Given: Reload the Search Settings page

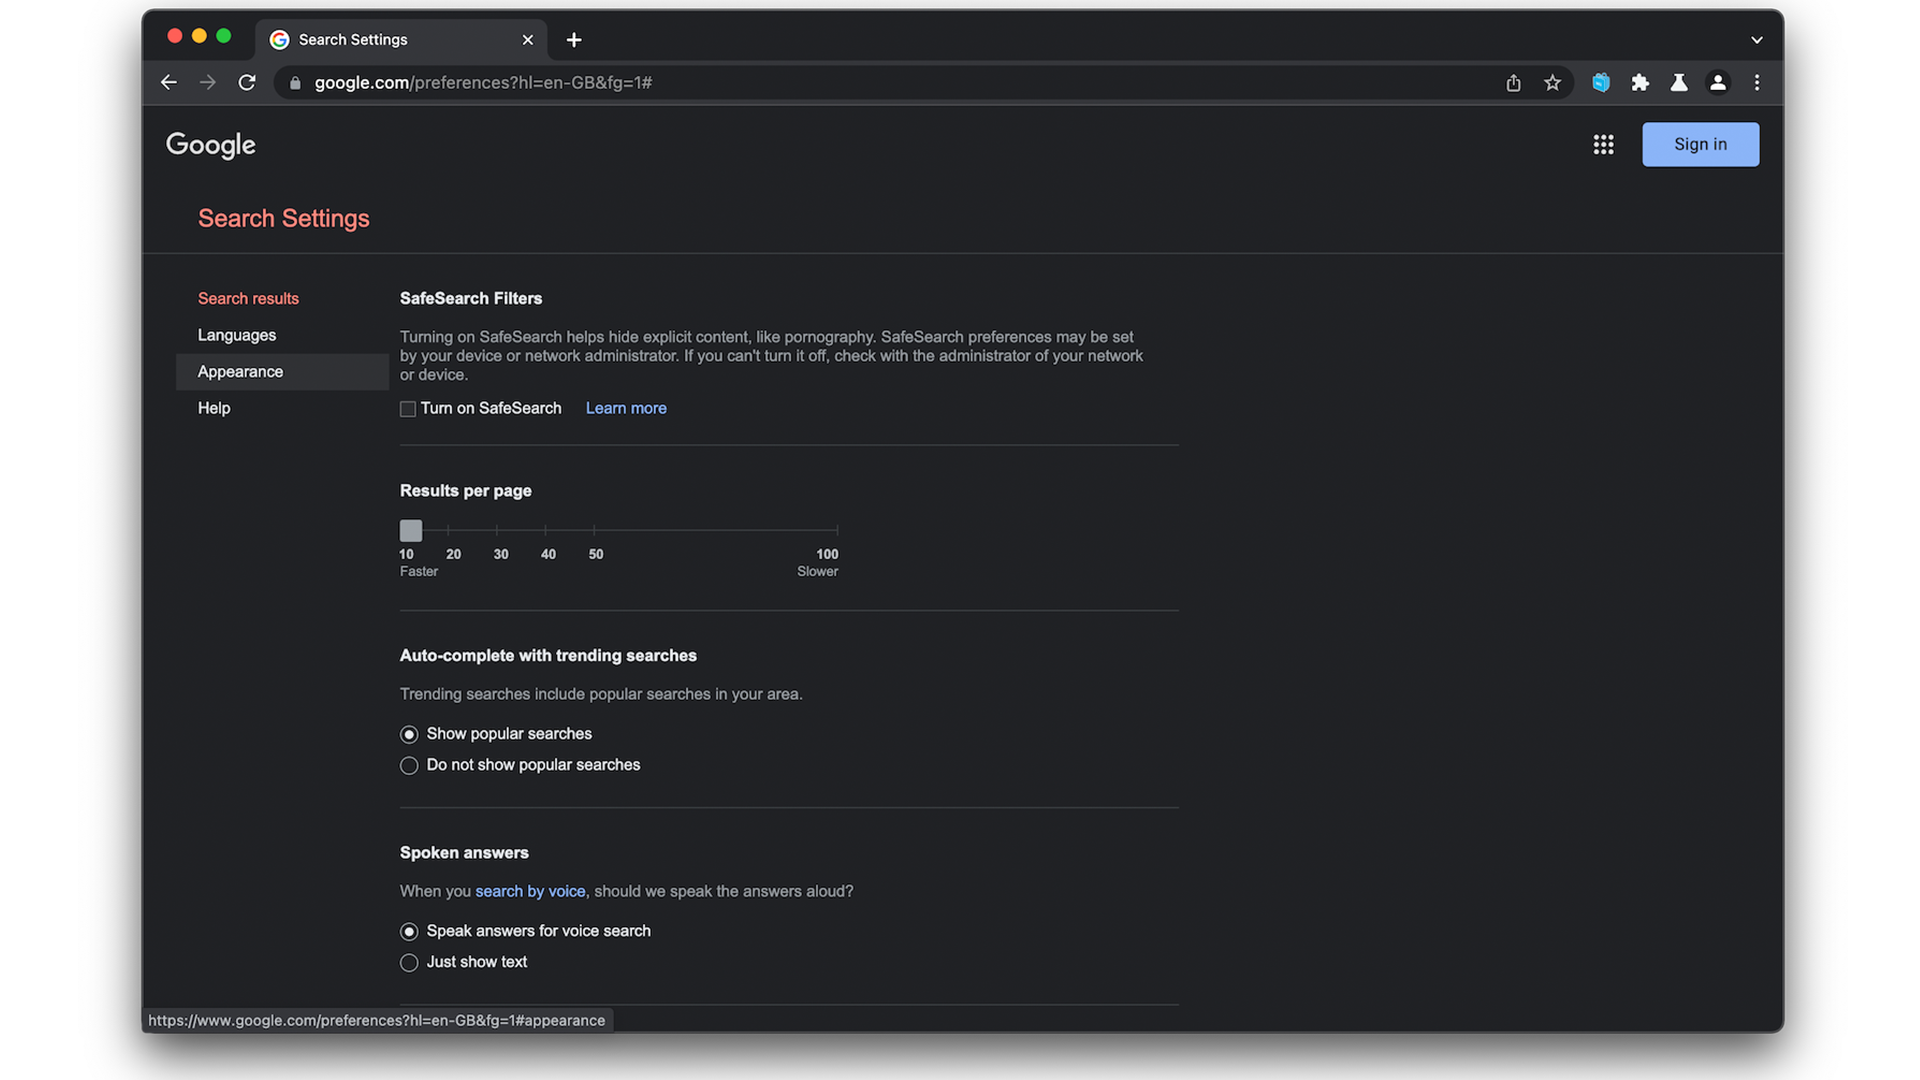Looking at the screenshot, I should [x=247, y=83].
